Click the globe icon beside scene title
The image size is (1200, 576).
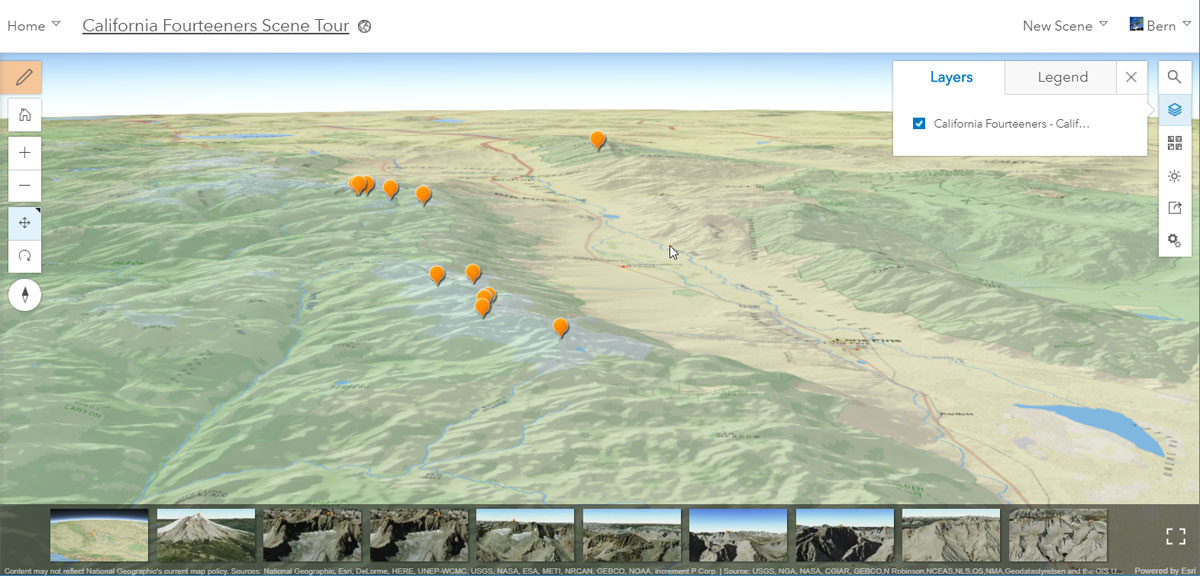(365, 27)
